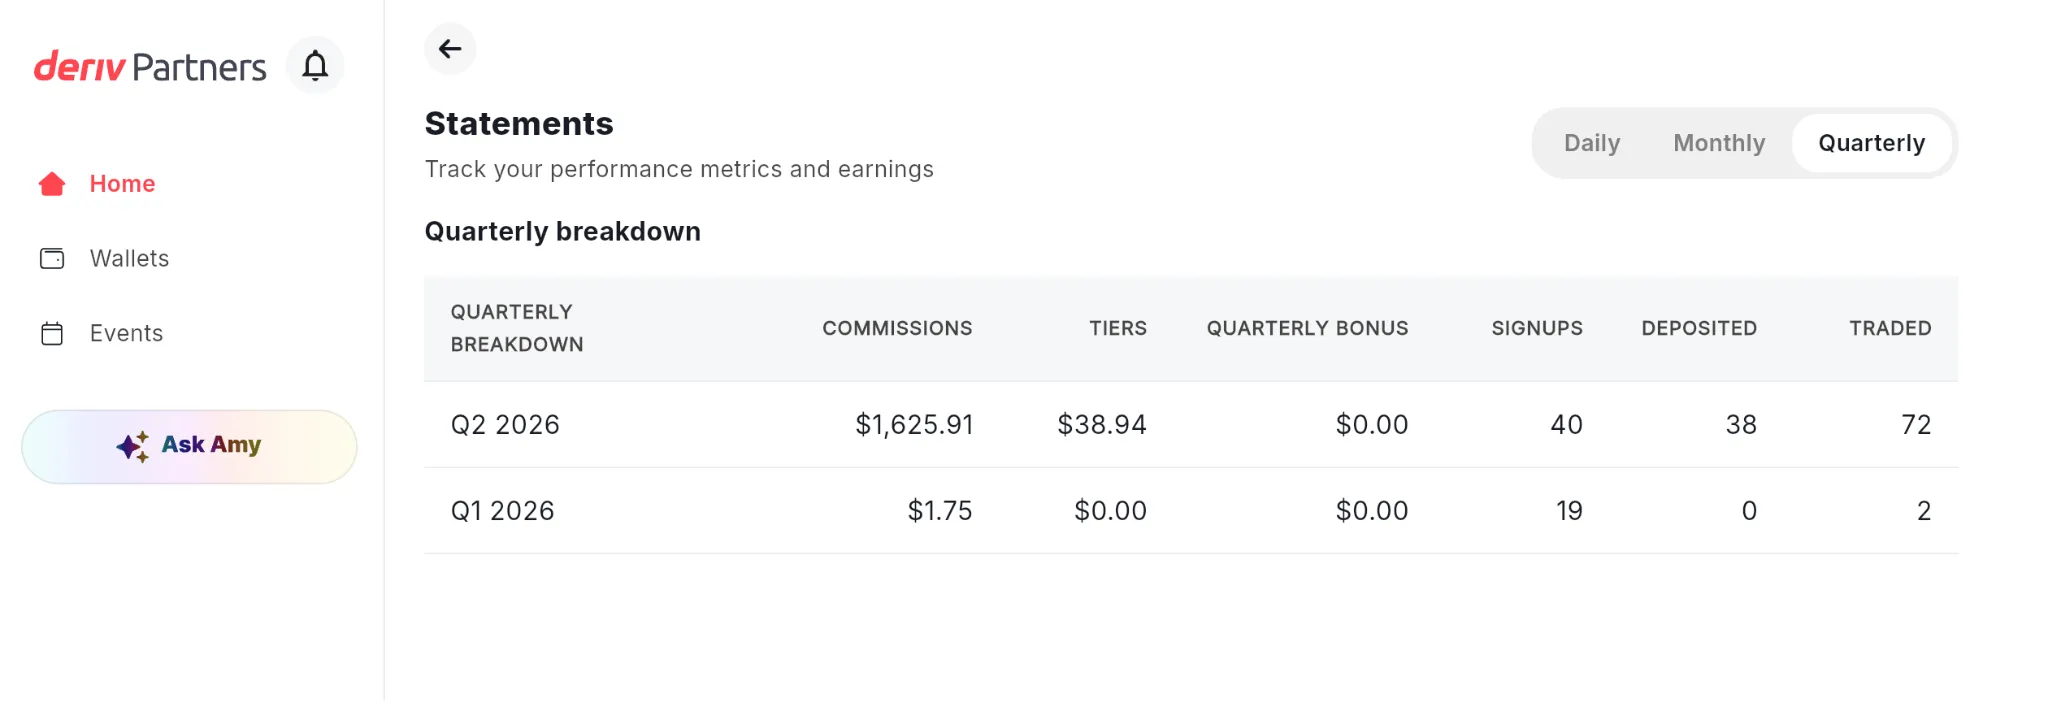Viewport: 2048px width, 701px height.
Task: Go to Home in sidebar
Action: click(122, 184)
